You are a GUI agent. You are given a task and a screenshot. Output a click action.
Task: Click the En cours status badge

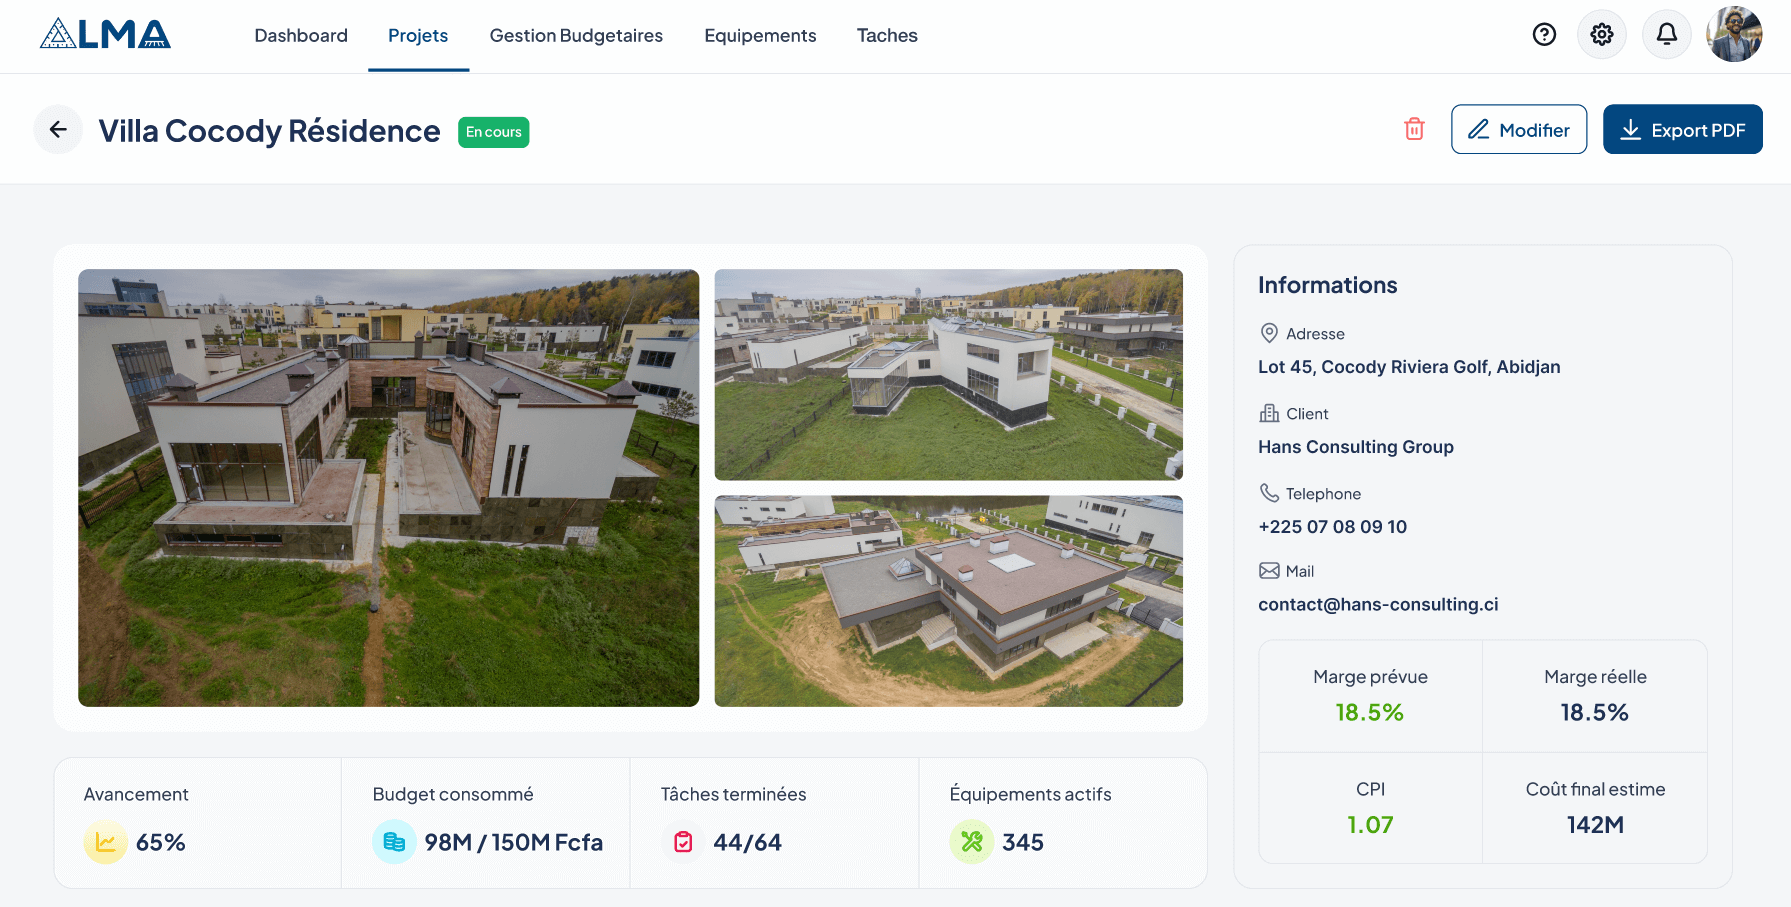(x=493, y=132)
